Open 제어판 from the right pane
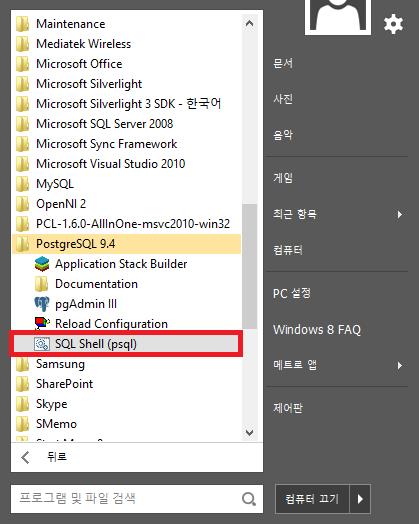This screenshot has height=524, width=419. point(288,408)
